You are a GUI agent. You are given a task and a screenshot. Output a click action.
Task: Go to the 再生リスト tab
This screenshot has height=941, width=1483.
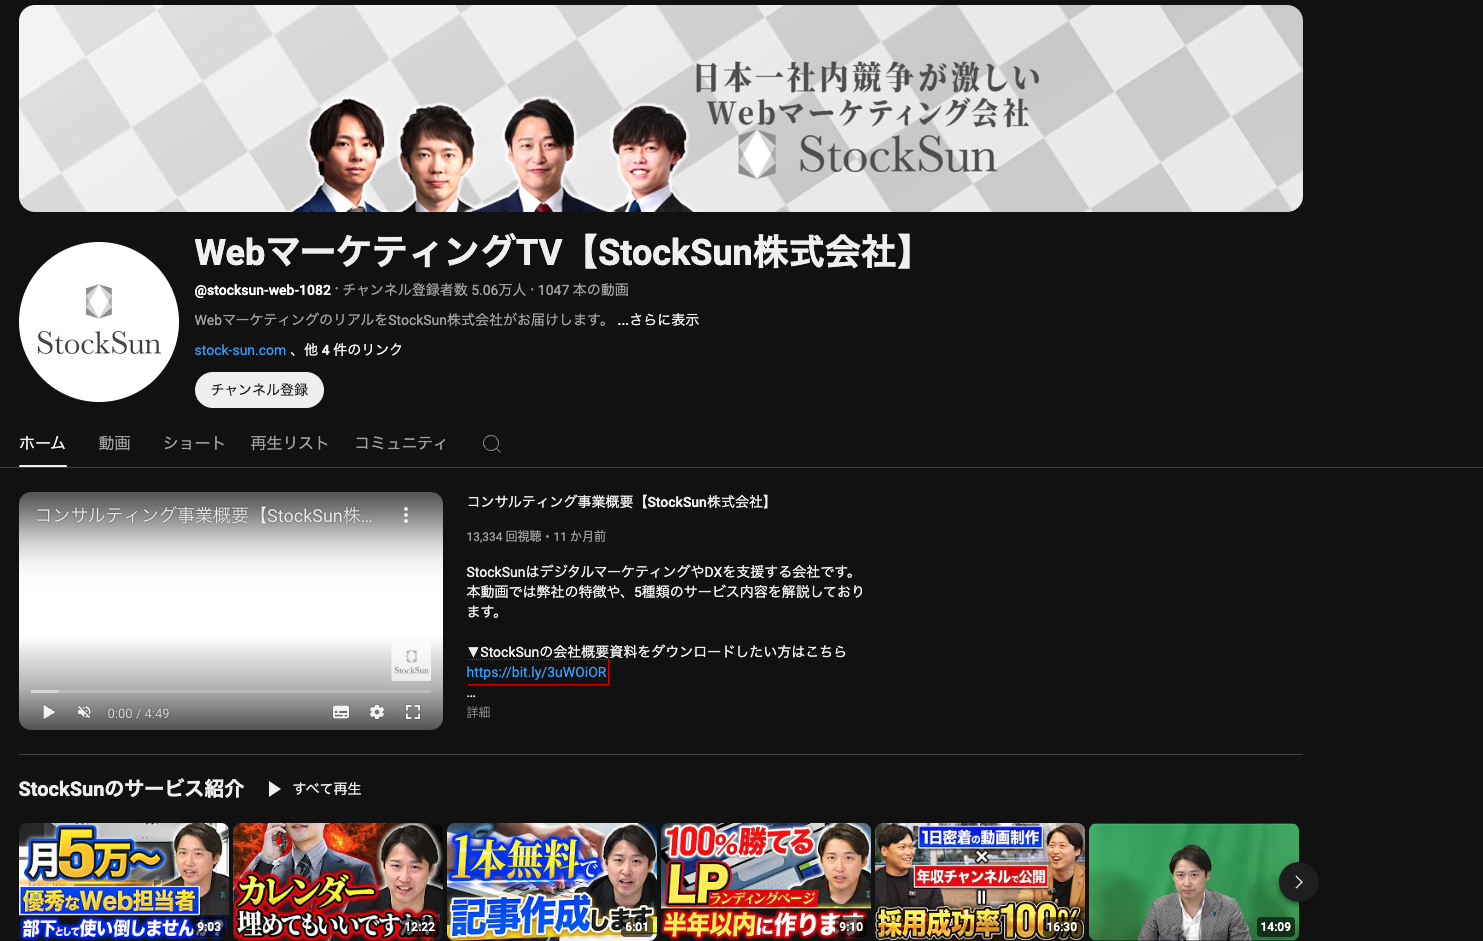[289, 443]
